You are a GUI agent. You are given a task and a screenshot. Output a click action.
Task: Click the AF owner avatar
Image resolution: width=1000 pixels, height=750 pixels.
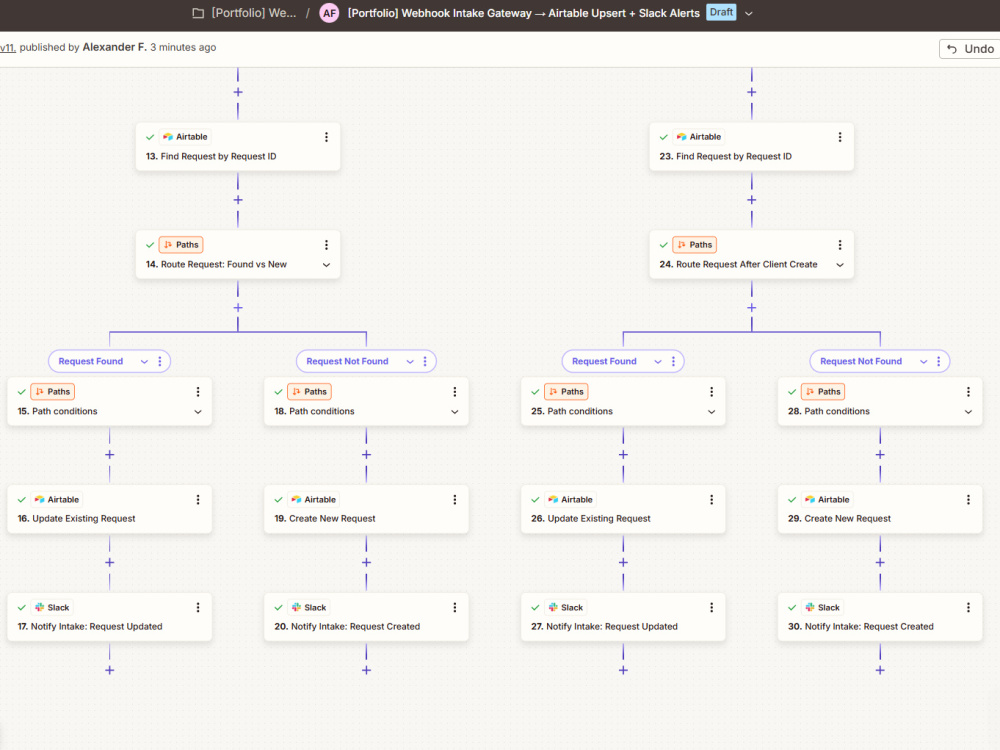[x=329, y=13]
